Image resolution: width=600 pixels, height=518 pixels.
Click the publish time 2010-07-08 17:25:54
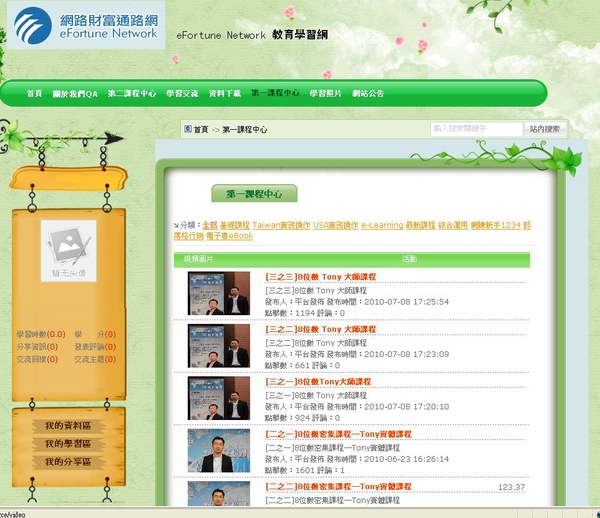click(407, 302)
